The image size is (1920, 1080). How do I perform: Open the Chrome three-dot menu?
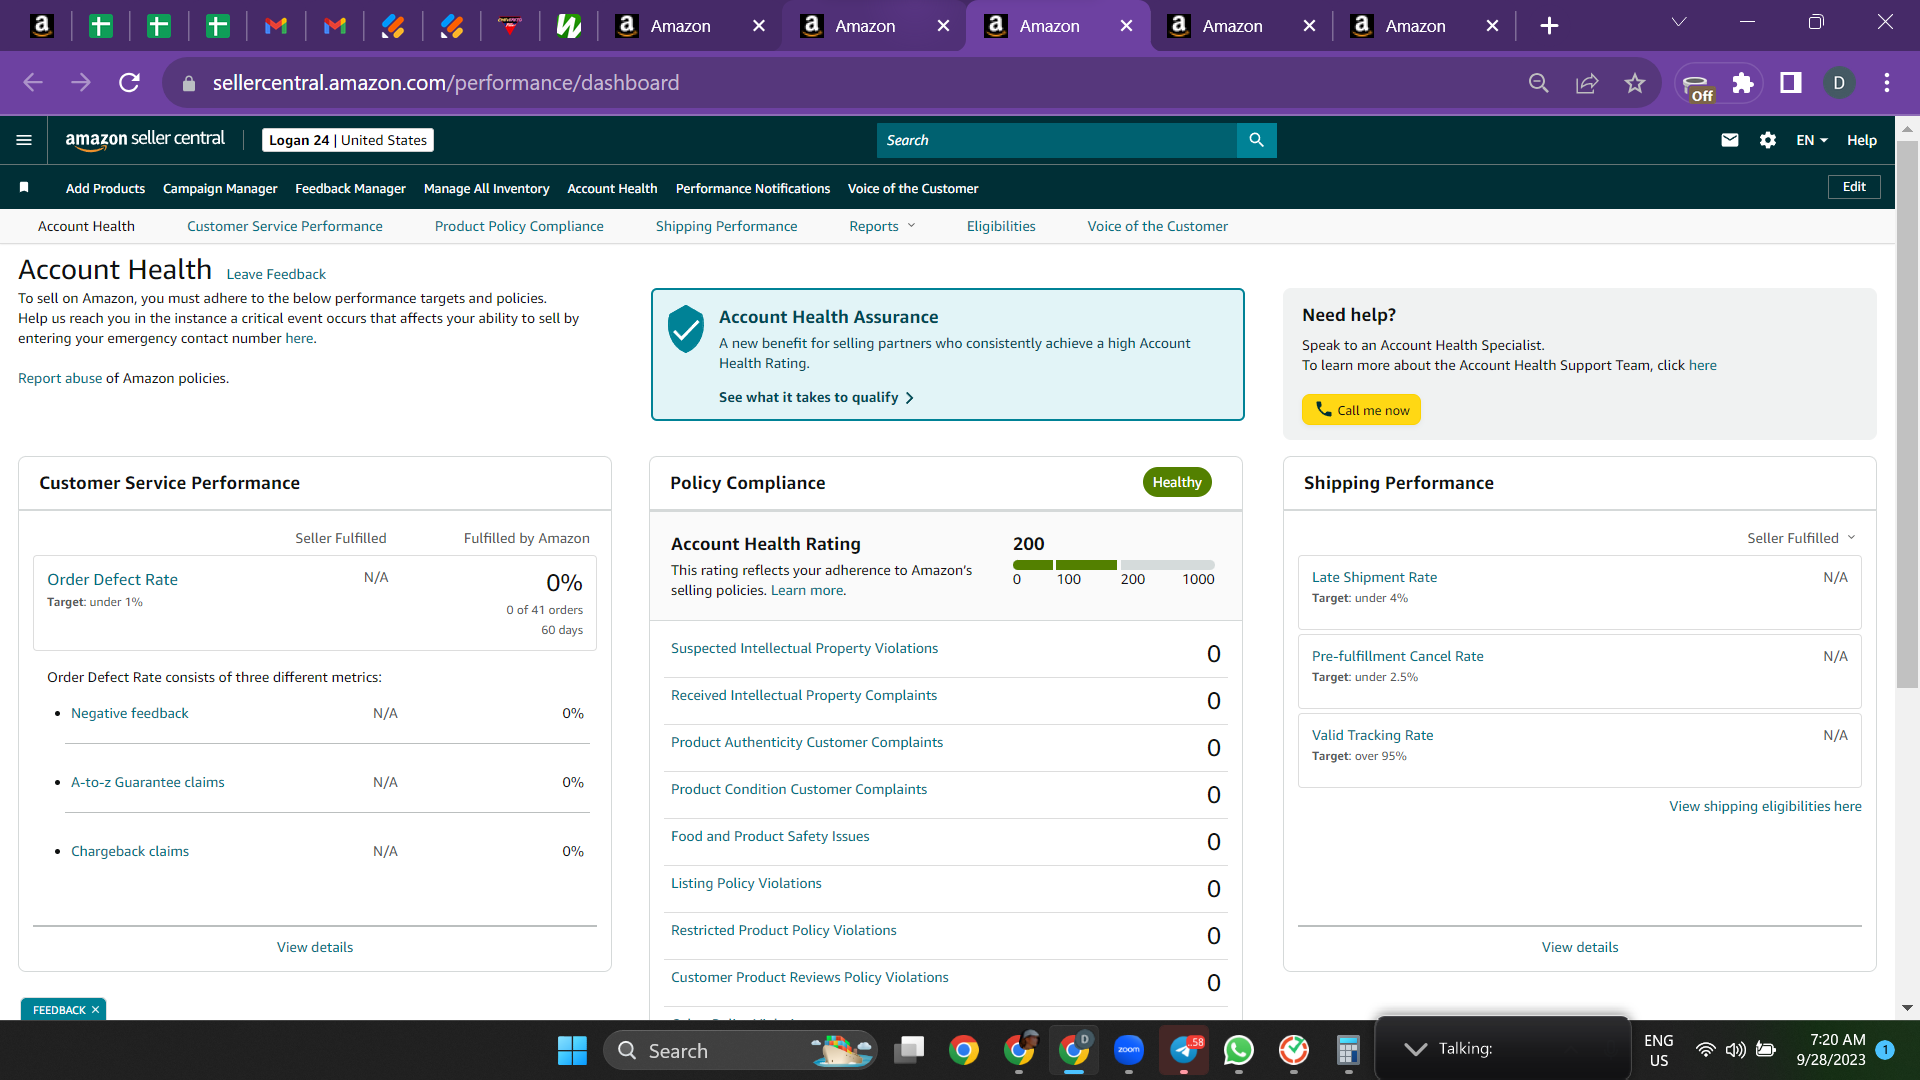[1887, 83]
